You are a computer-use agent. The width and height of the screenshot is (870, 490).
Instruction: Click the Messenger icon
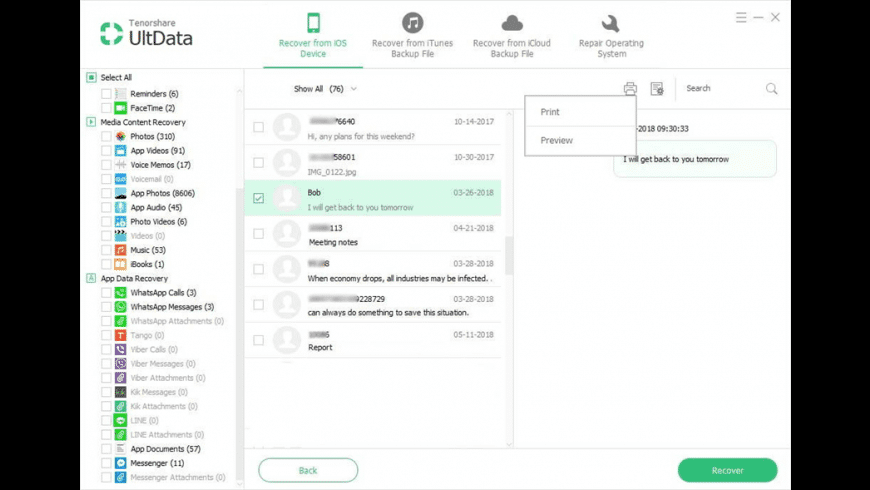(120, 463)
